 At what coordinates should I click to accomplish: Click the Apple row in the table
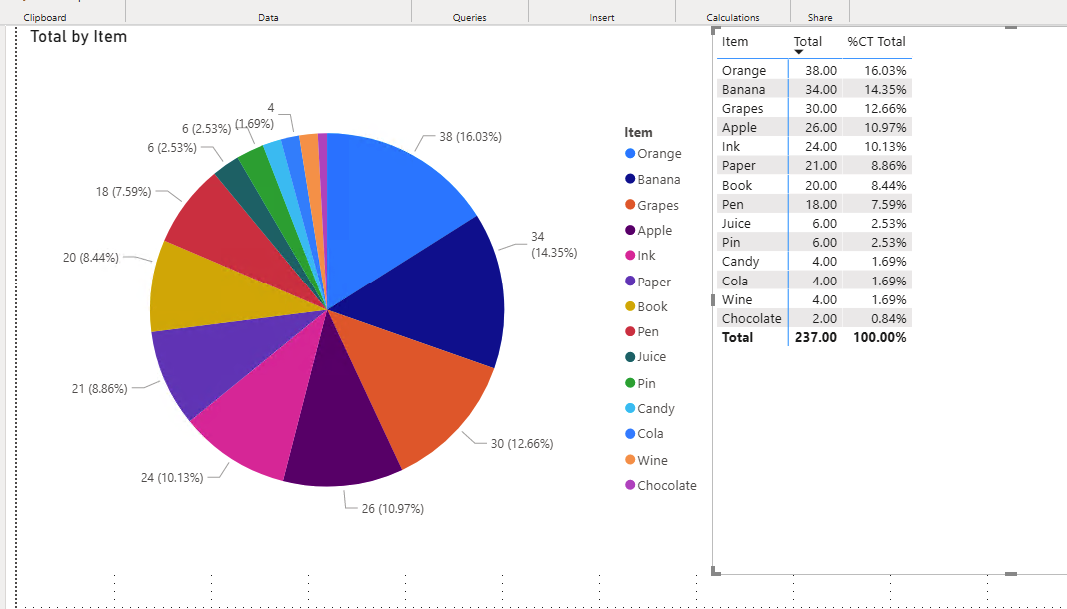point(814,127)
